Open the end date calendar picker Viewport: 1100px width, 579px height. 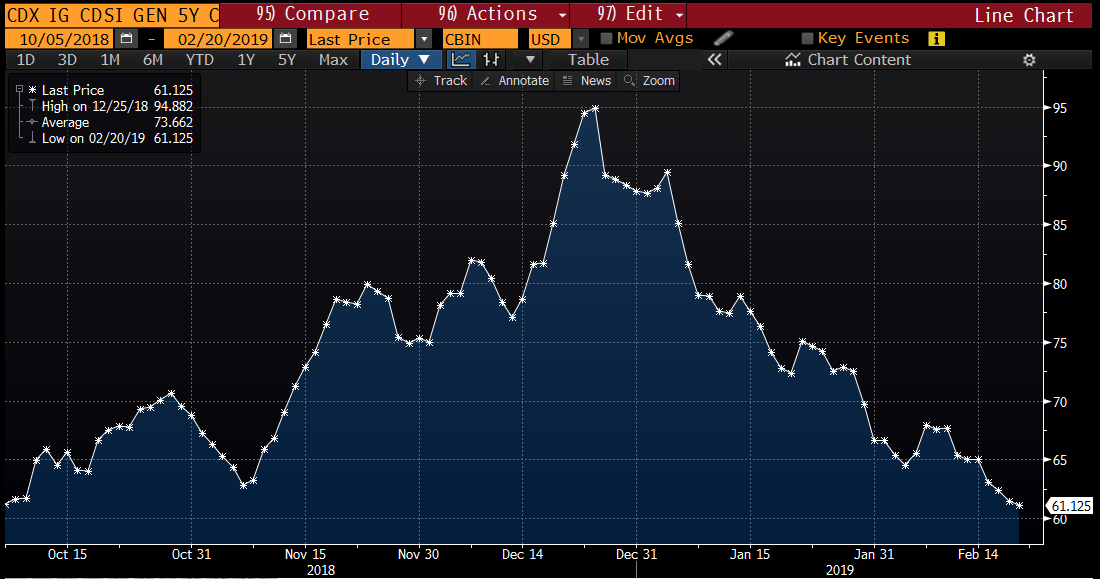285,39
